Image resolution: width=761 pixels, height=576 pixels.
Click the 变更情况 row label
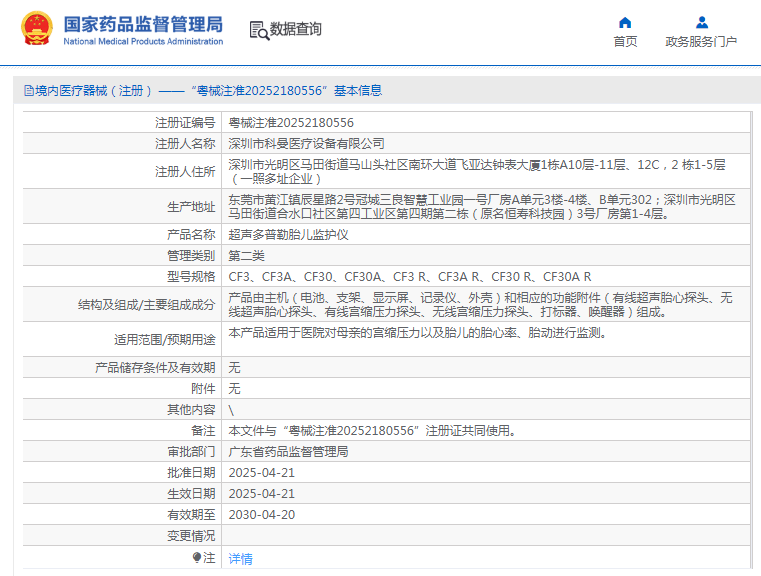(191, 536)
